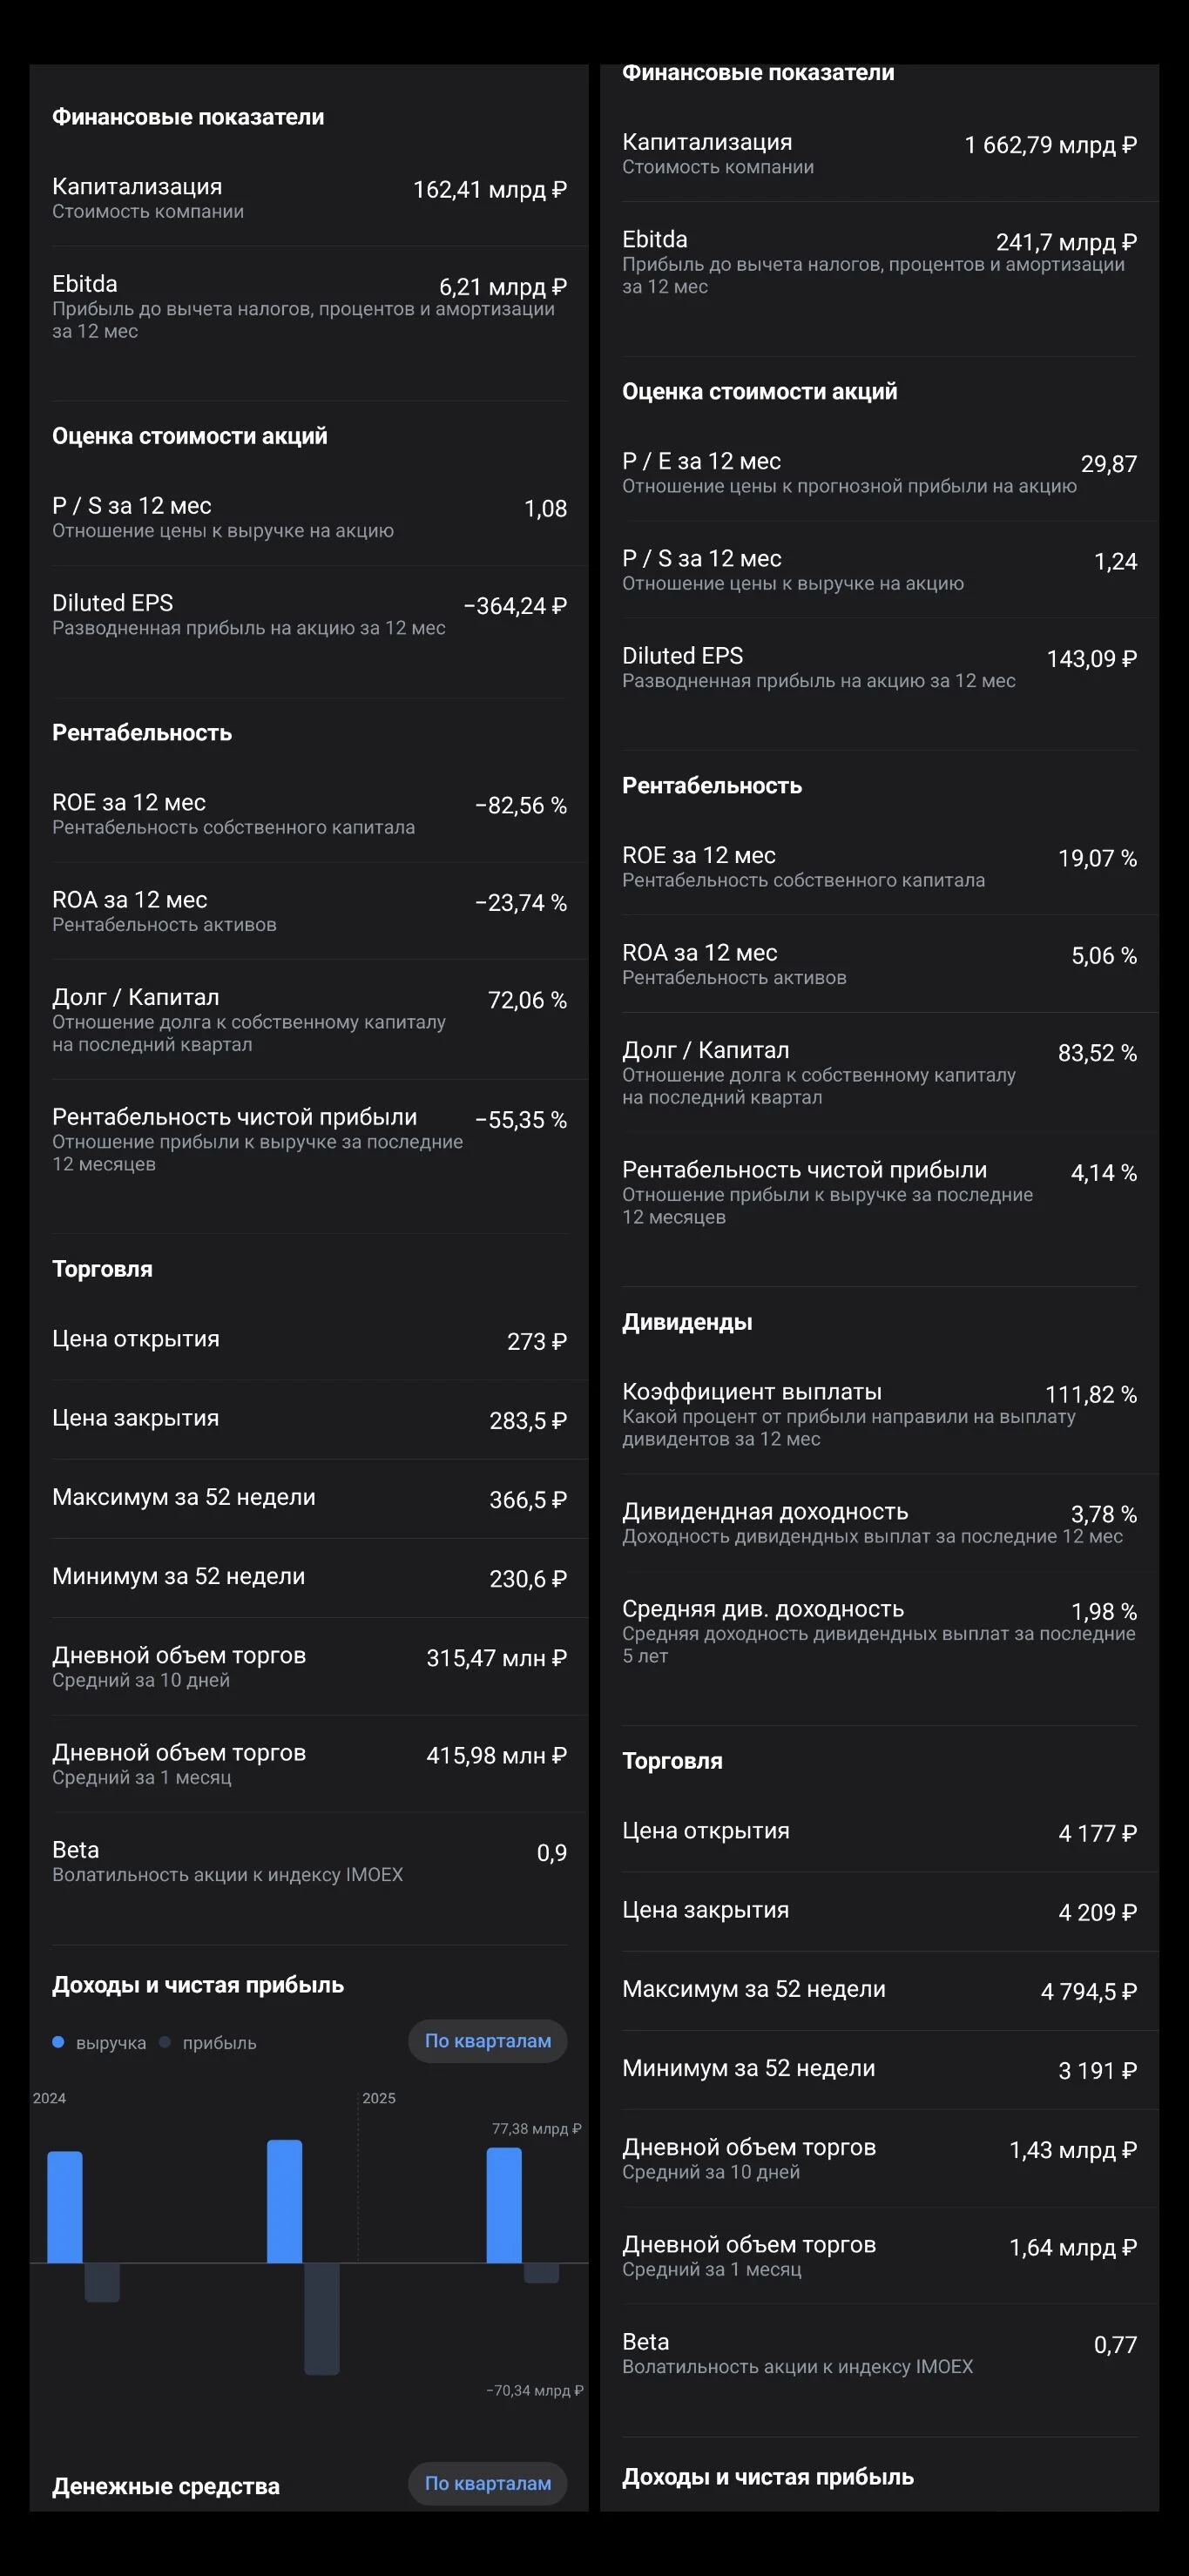Tap Долг / Капитал 72,06 % row
This screenshot has width=1189, height=2576.
click(x=309, y=1019)
